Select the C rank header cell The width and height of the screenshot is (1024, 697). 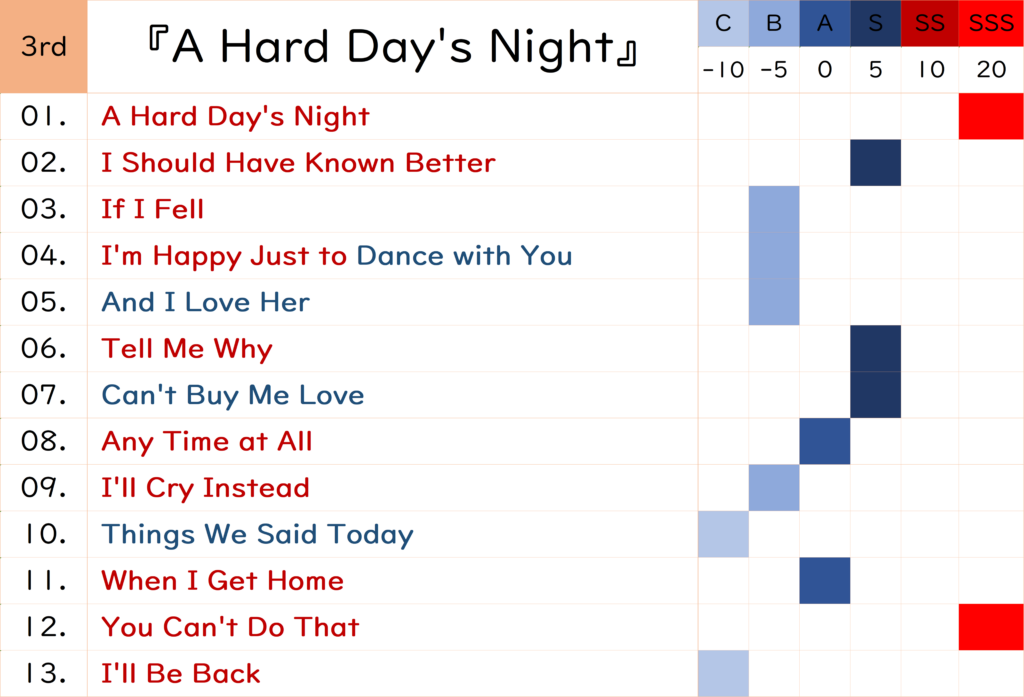coord(723,24)
